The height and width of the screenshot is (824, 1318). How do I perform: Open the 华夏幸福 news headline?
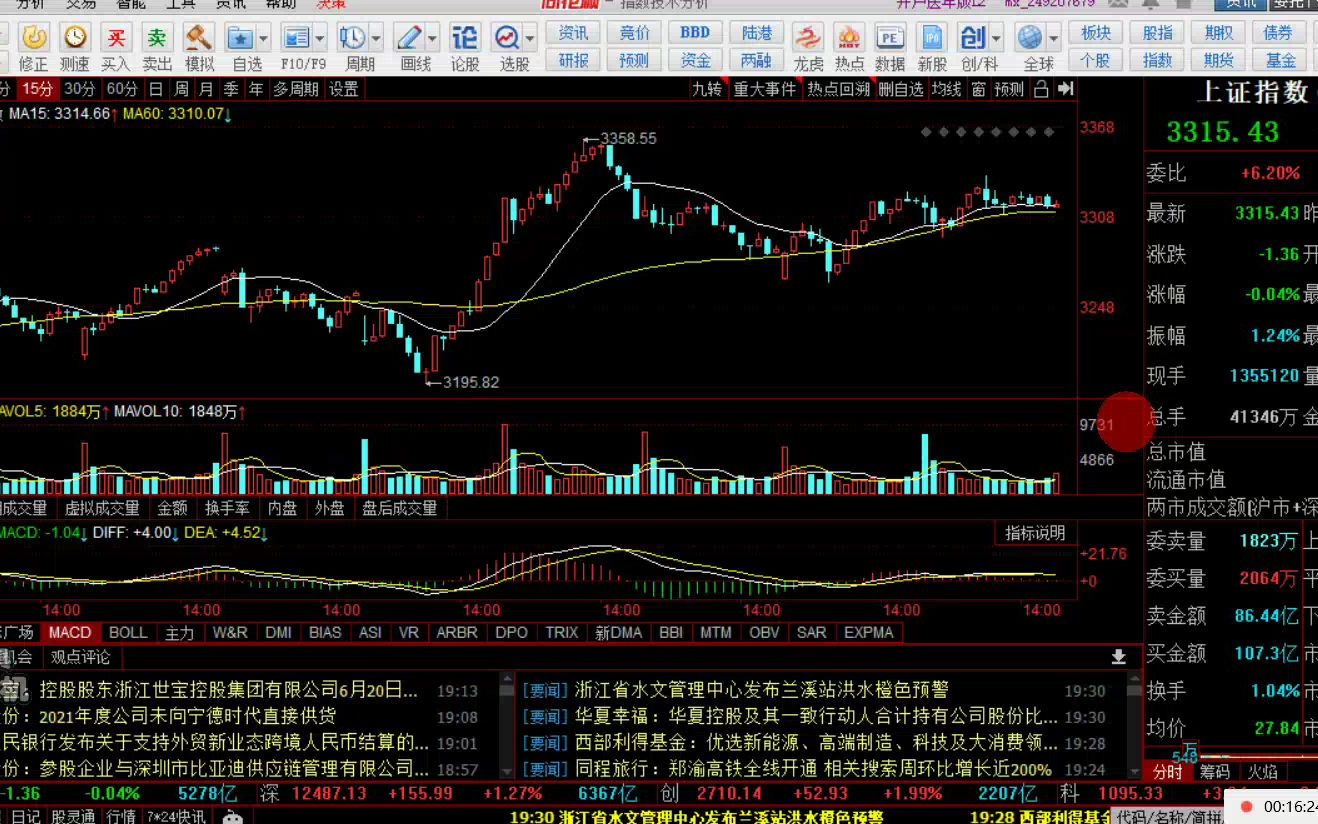click(816, 716)
